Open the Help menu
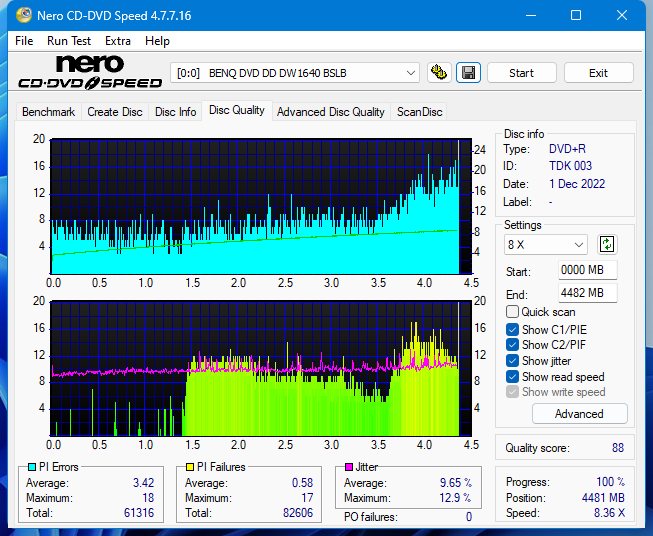Screen dimensions: 653x536 tap(157, 41)
